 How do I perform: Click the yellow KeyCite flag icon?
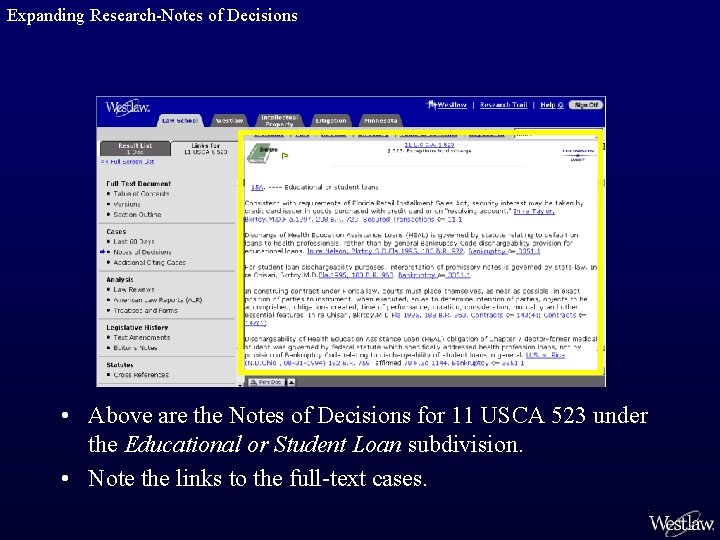(x=285, y=156)
